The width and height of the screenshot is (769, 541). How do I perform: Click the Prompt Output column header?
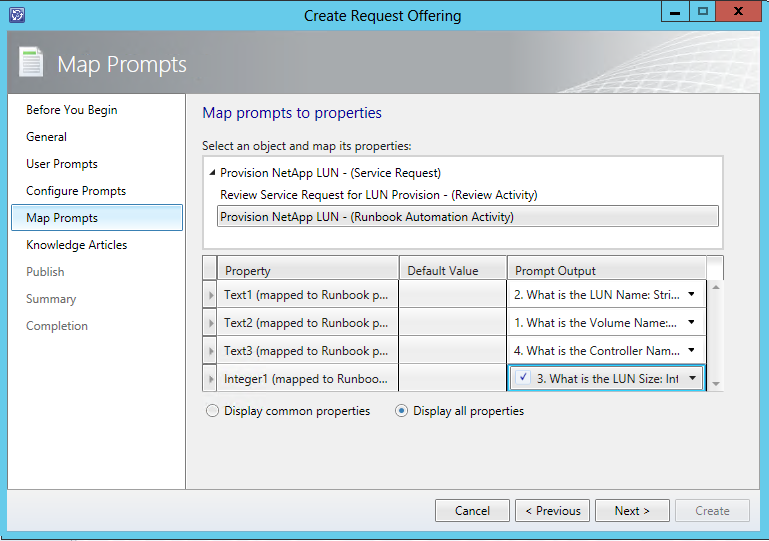607,268
